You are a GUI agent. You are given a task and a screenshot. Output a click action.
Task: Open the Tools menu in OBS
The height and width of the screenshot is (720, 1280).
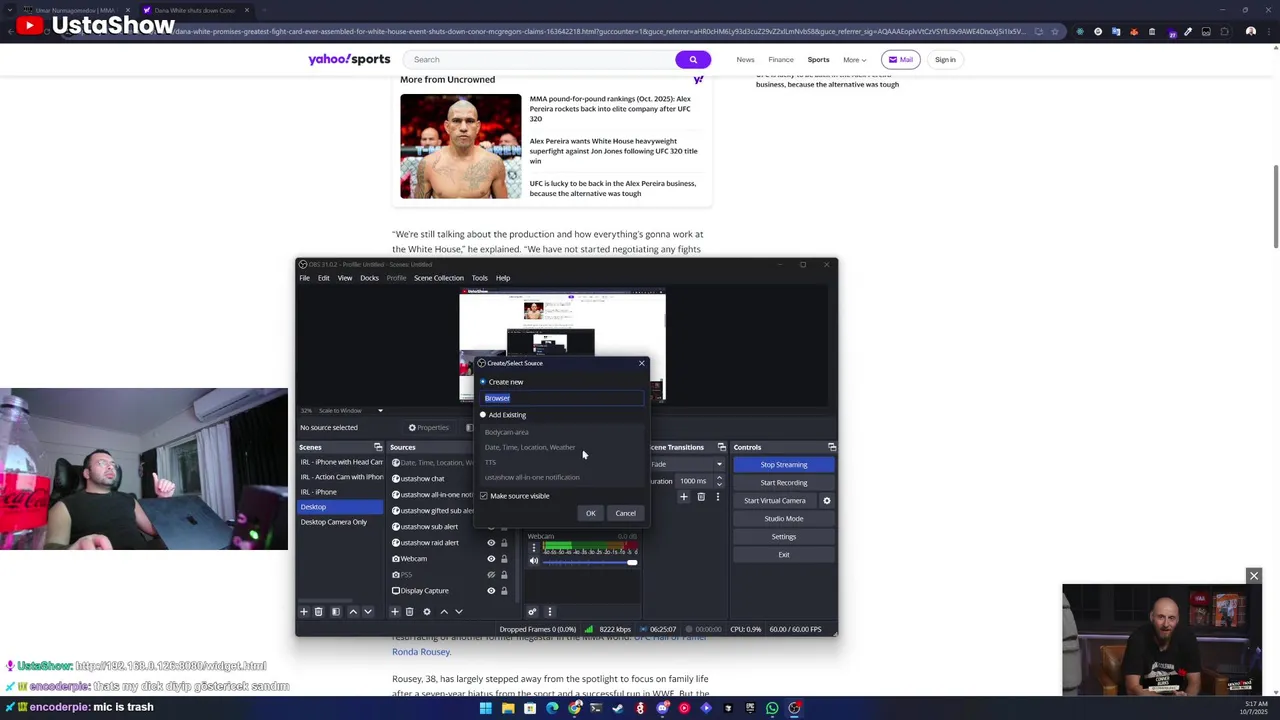(x=480, y=278)
